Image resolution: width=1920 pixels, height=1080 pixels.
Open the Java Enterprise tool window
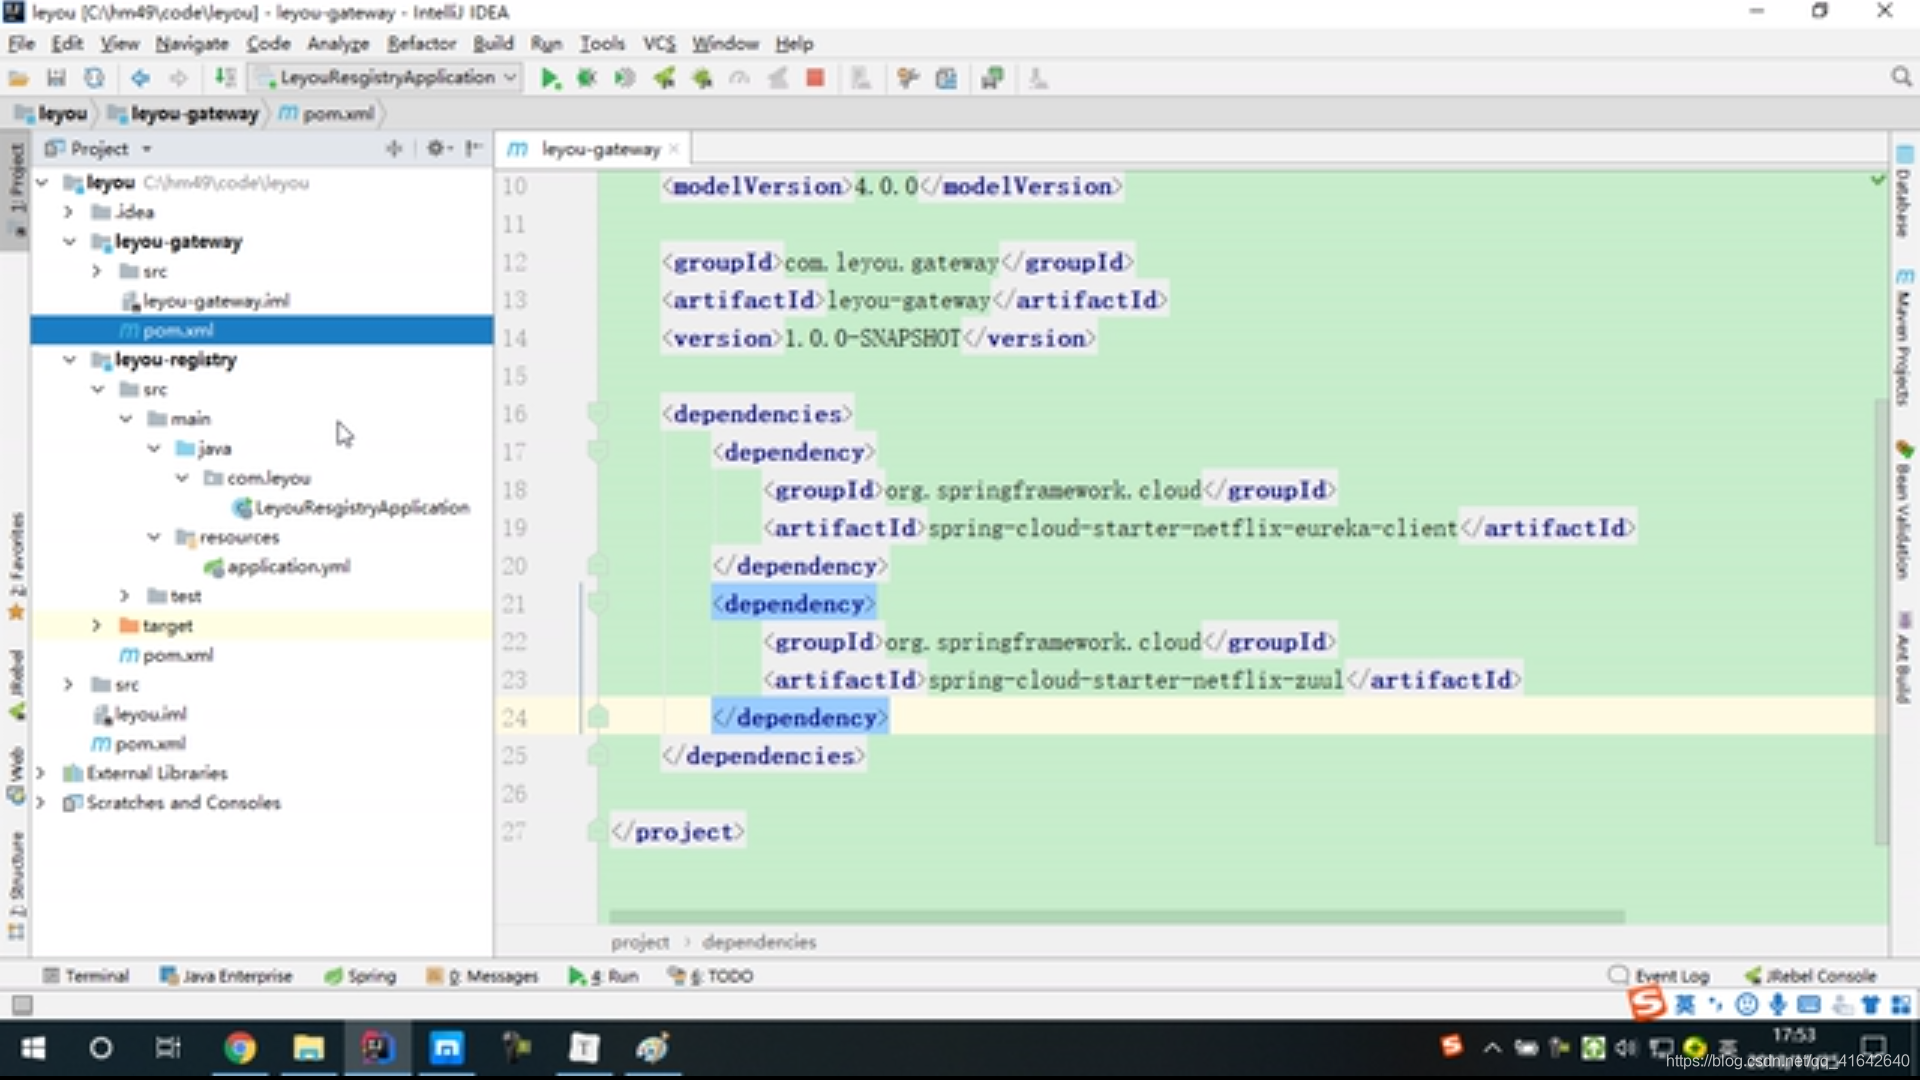pos(226,976)
